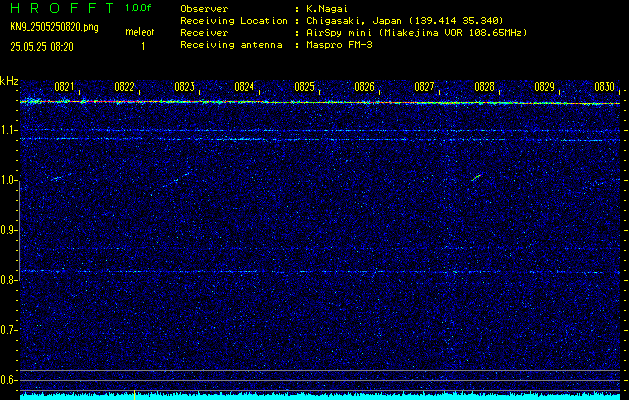
Task: Click the Receiving antenna label
Action: click(x=231, y=45)
